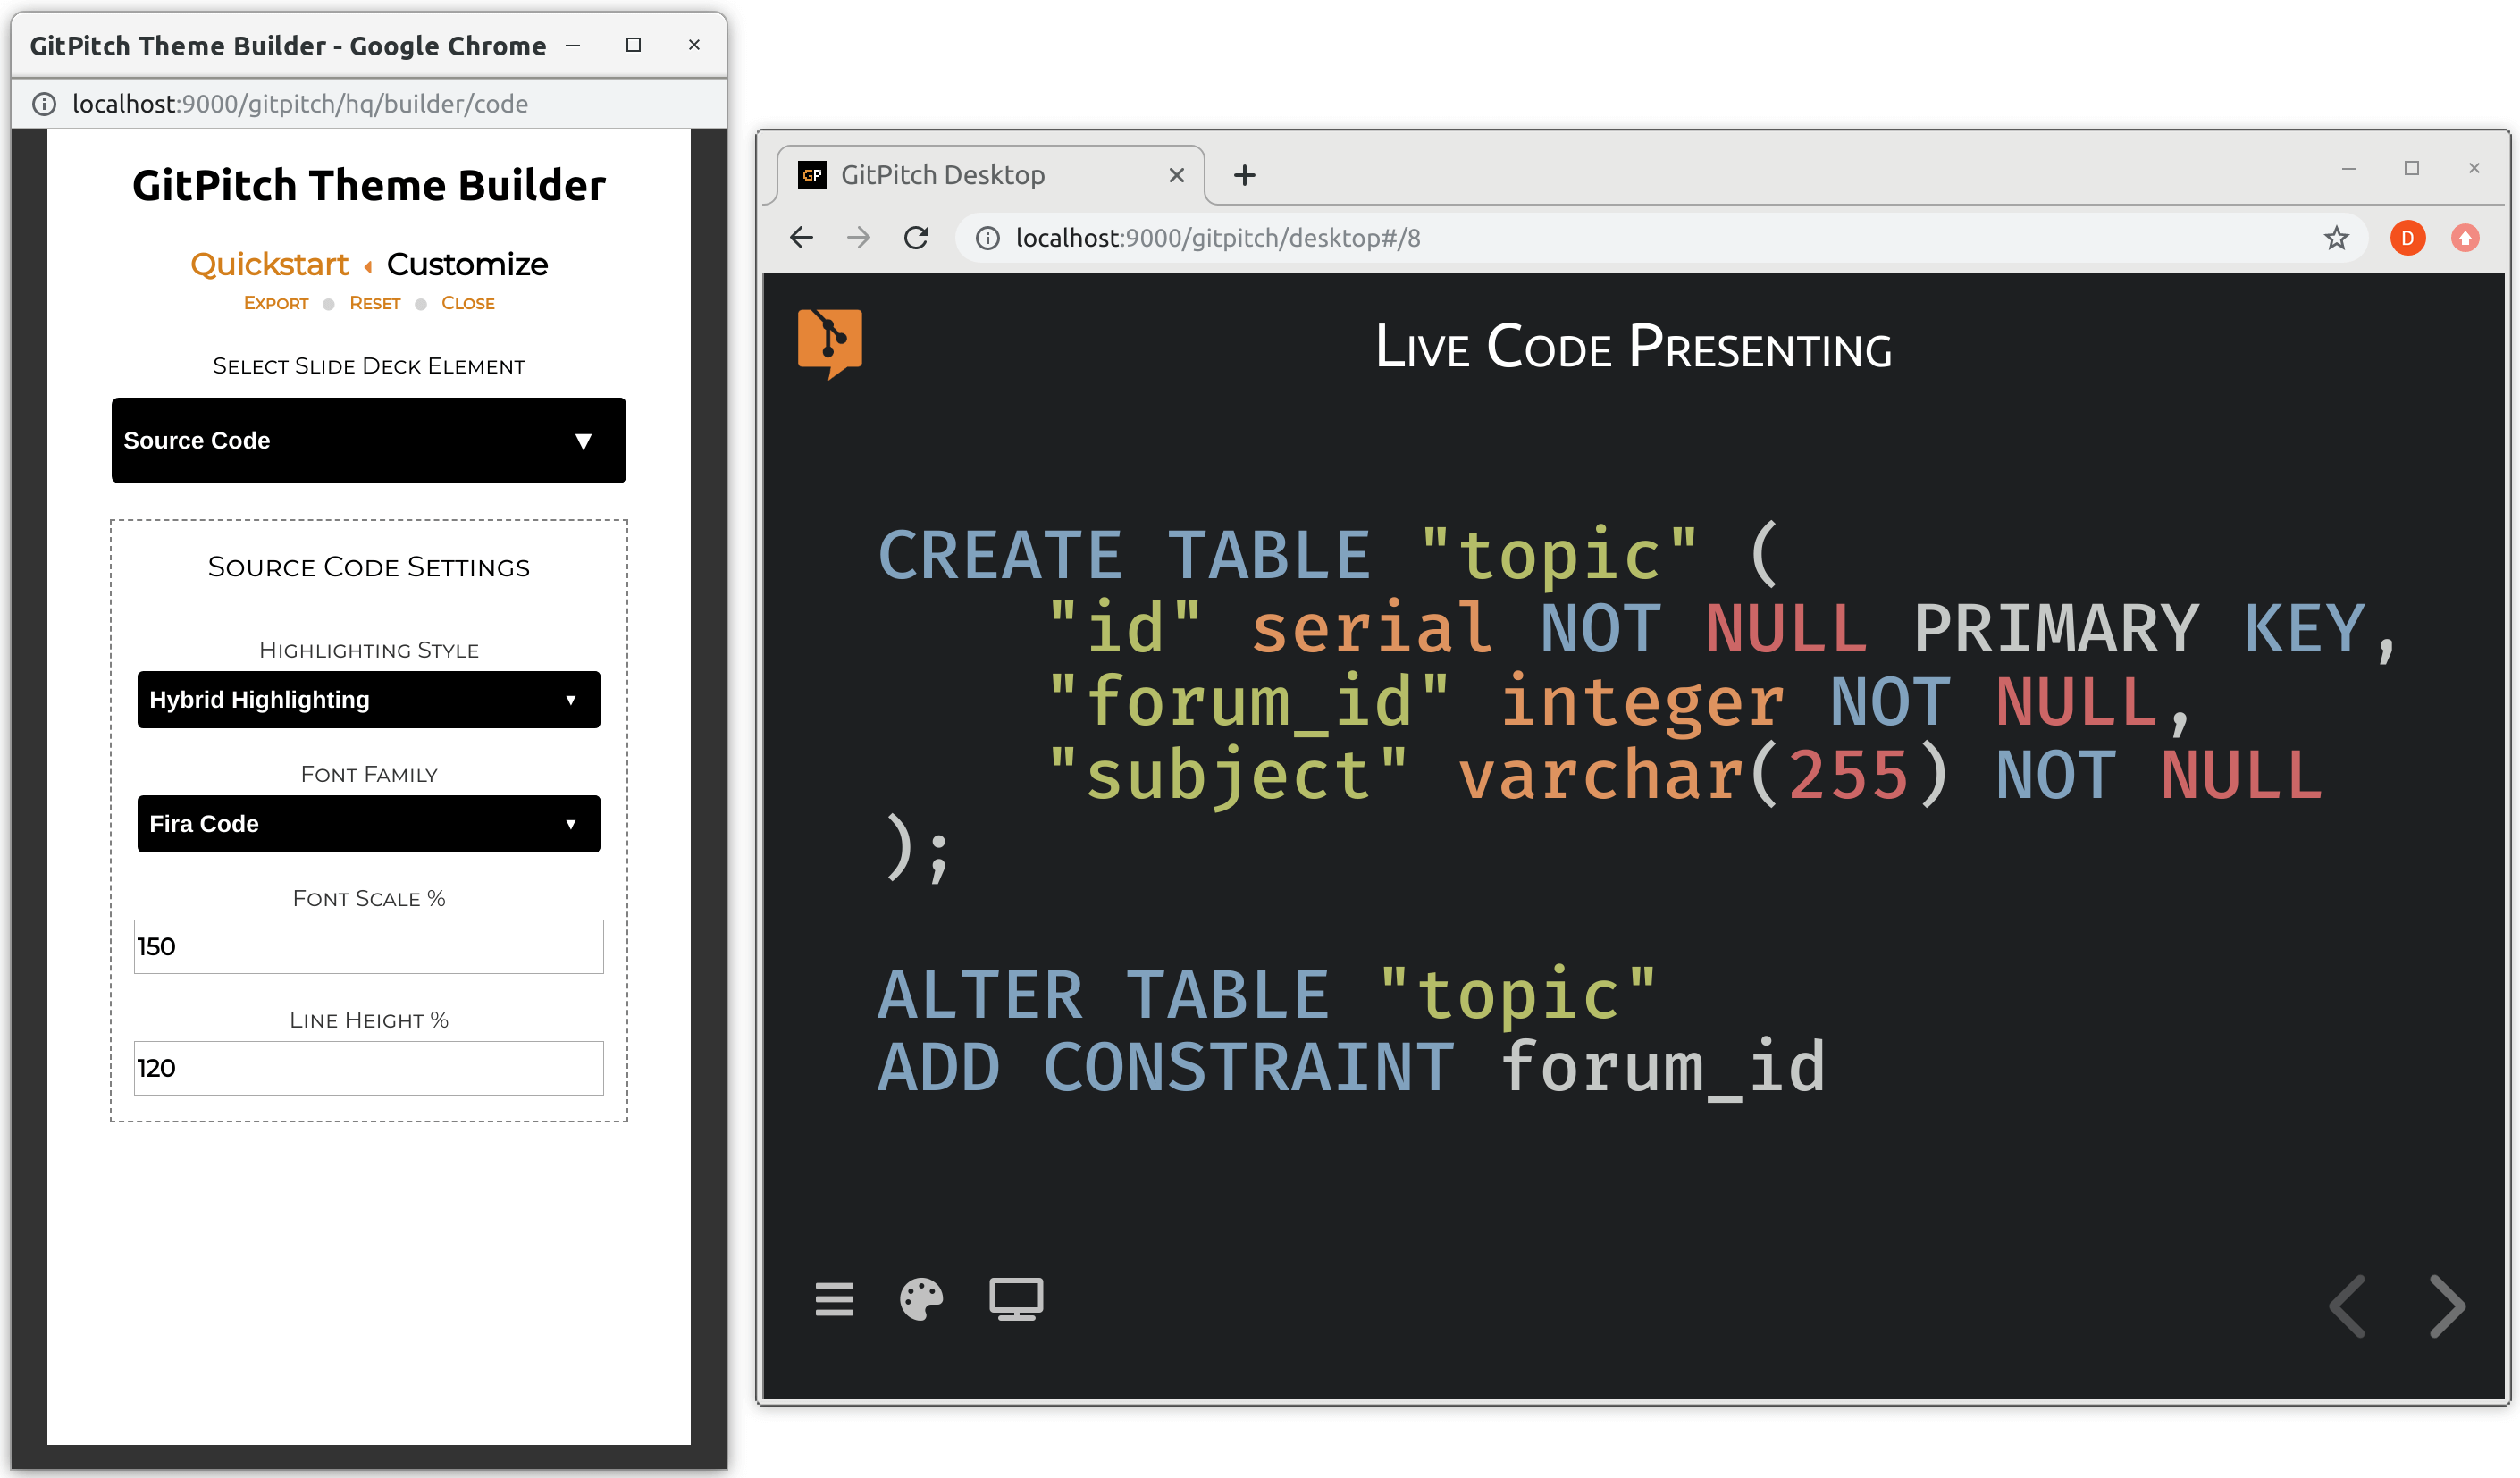Click the Source Code Settings heading
2520x1478 pixels.
tap(369, 567)
